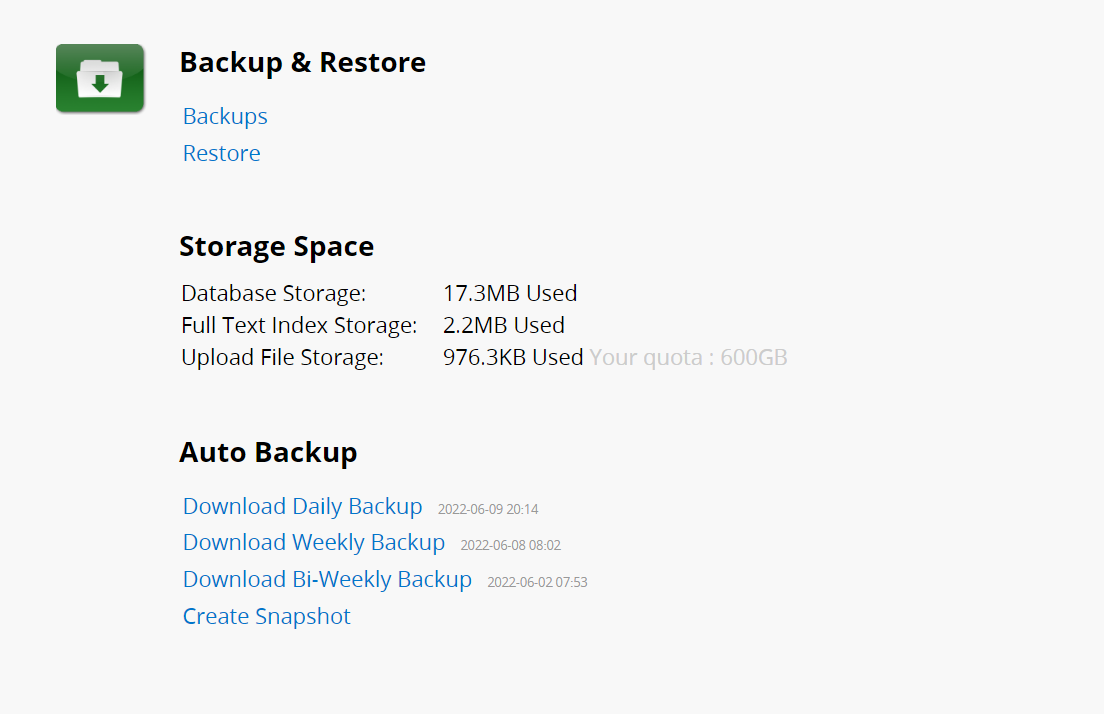1104x714 pixels.
Task: Click the 2.2MB Used value
Action: click(504, 325)
